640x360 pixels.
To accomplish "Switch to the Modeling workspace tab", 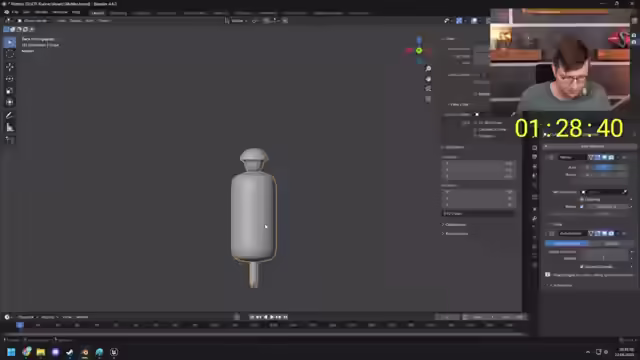I will pyautogui.click(x=118, y=13).
